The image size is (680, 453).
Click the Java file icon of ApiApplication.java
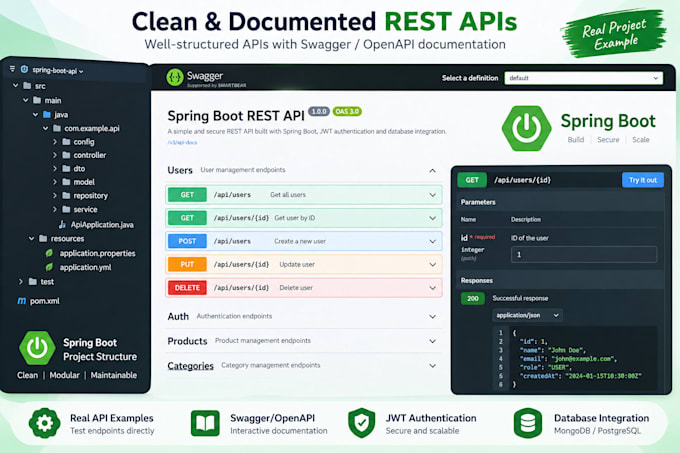point(62,225)
